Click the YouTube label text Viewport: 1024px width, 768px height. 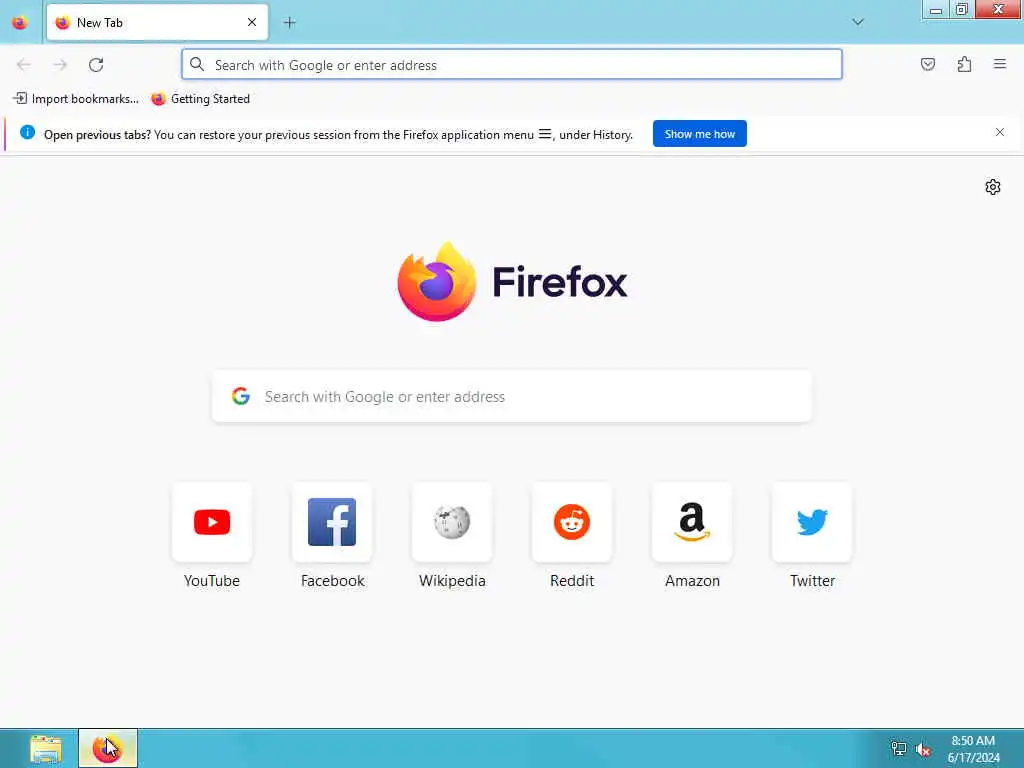coord(212,581)
